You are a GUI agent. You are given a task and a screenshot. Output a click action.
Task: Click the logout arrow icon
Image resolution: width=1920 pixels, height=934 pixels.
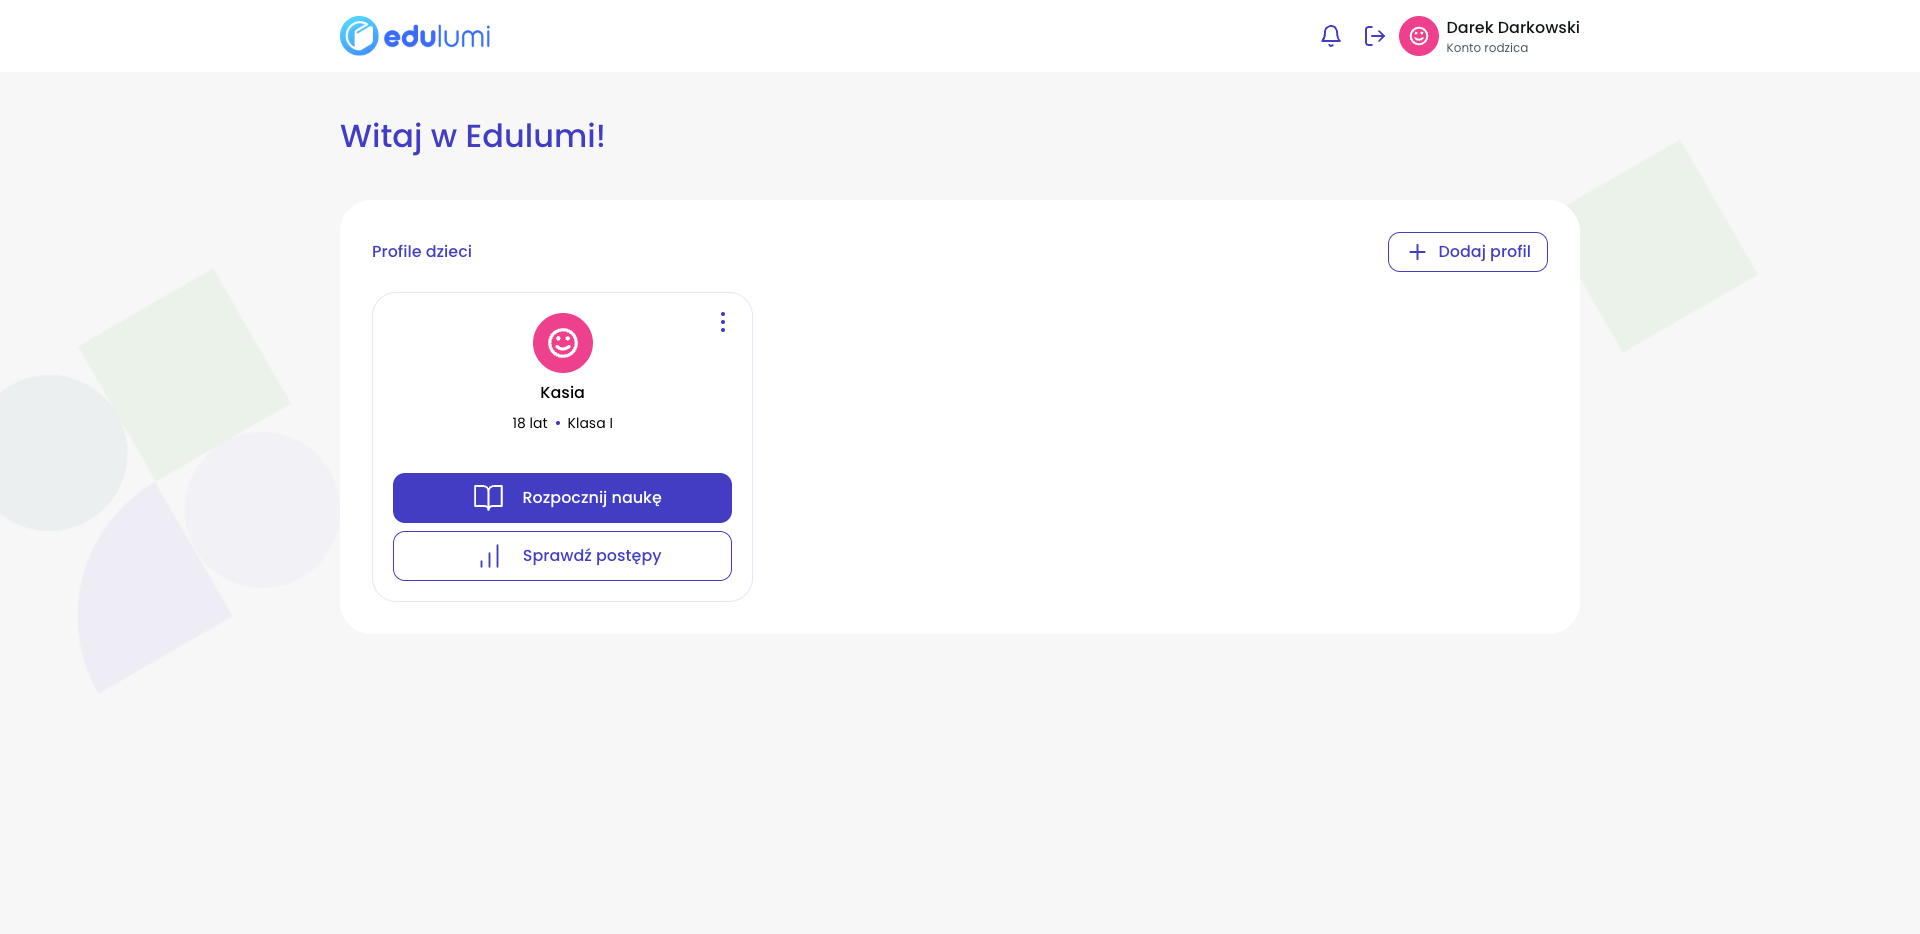coord(1375,36)
